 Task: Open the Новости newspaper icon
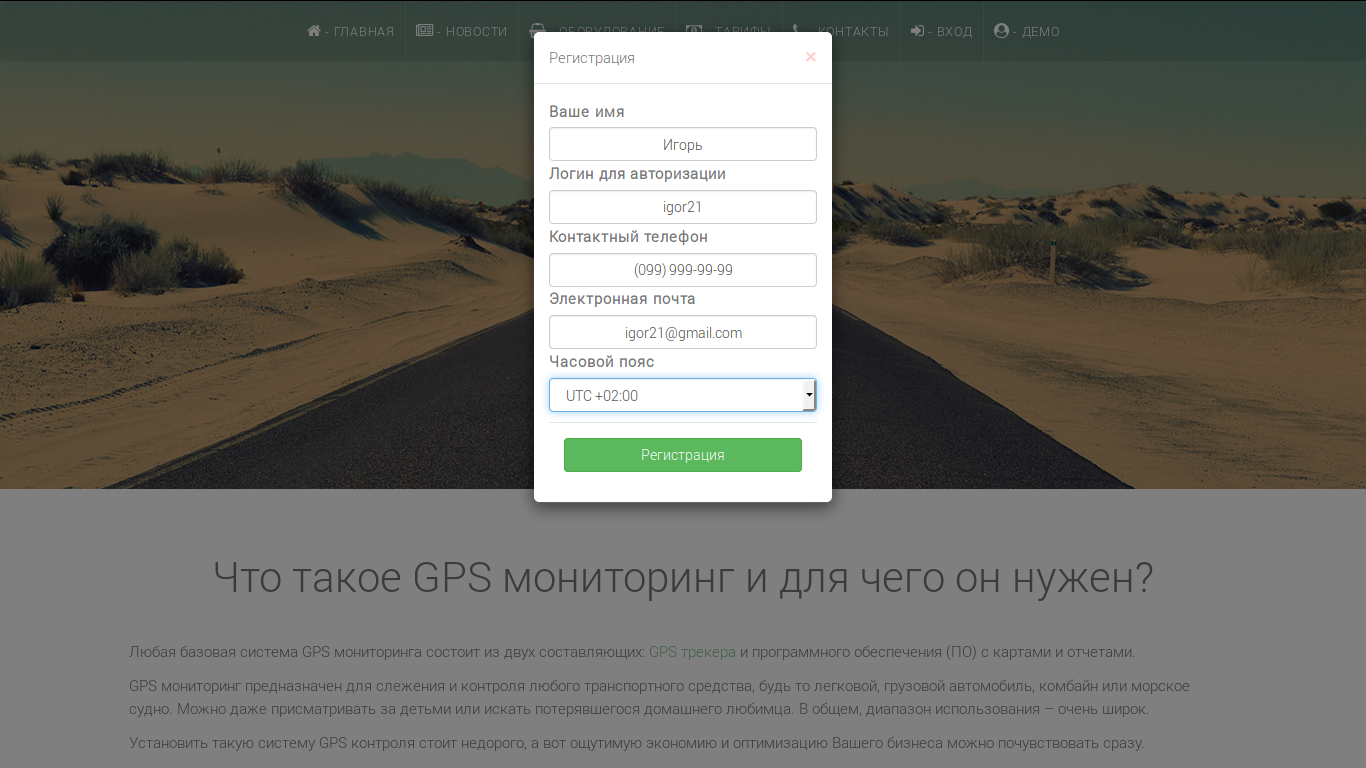424,31
